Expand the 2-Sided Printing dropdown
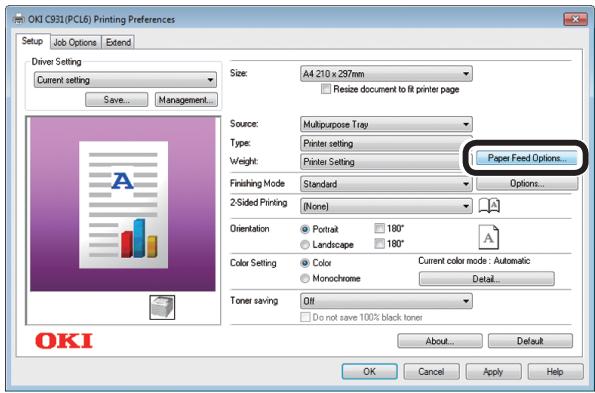 (386, 206)
